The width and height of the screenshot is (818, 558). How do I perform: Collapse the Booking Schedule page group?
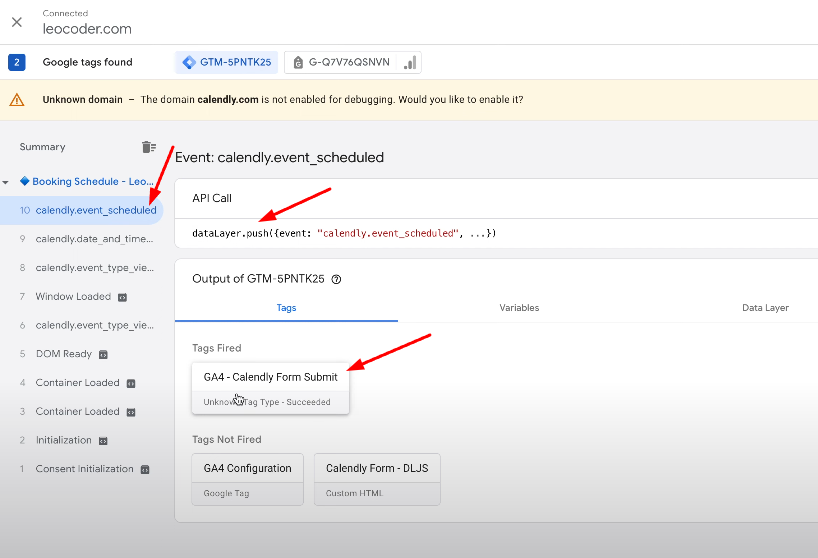[6, 183]
